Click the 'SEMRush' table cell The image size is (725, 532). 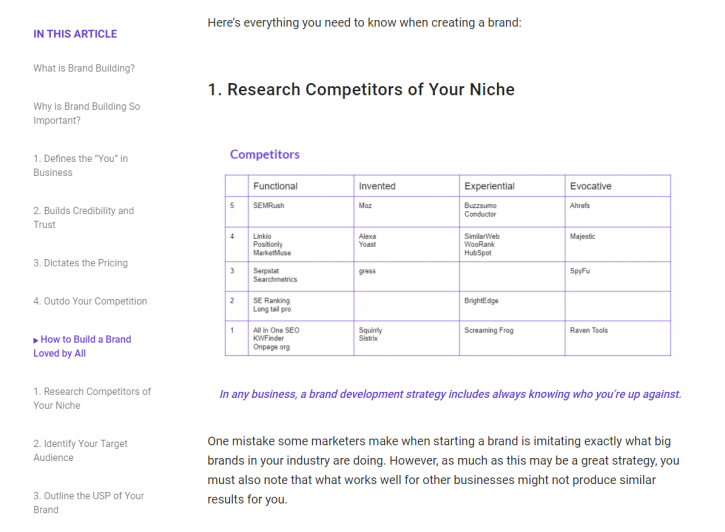(301, 212)
